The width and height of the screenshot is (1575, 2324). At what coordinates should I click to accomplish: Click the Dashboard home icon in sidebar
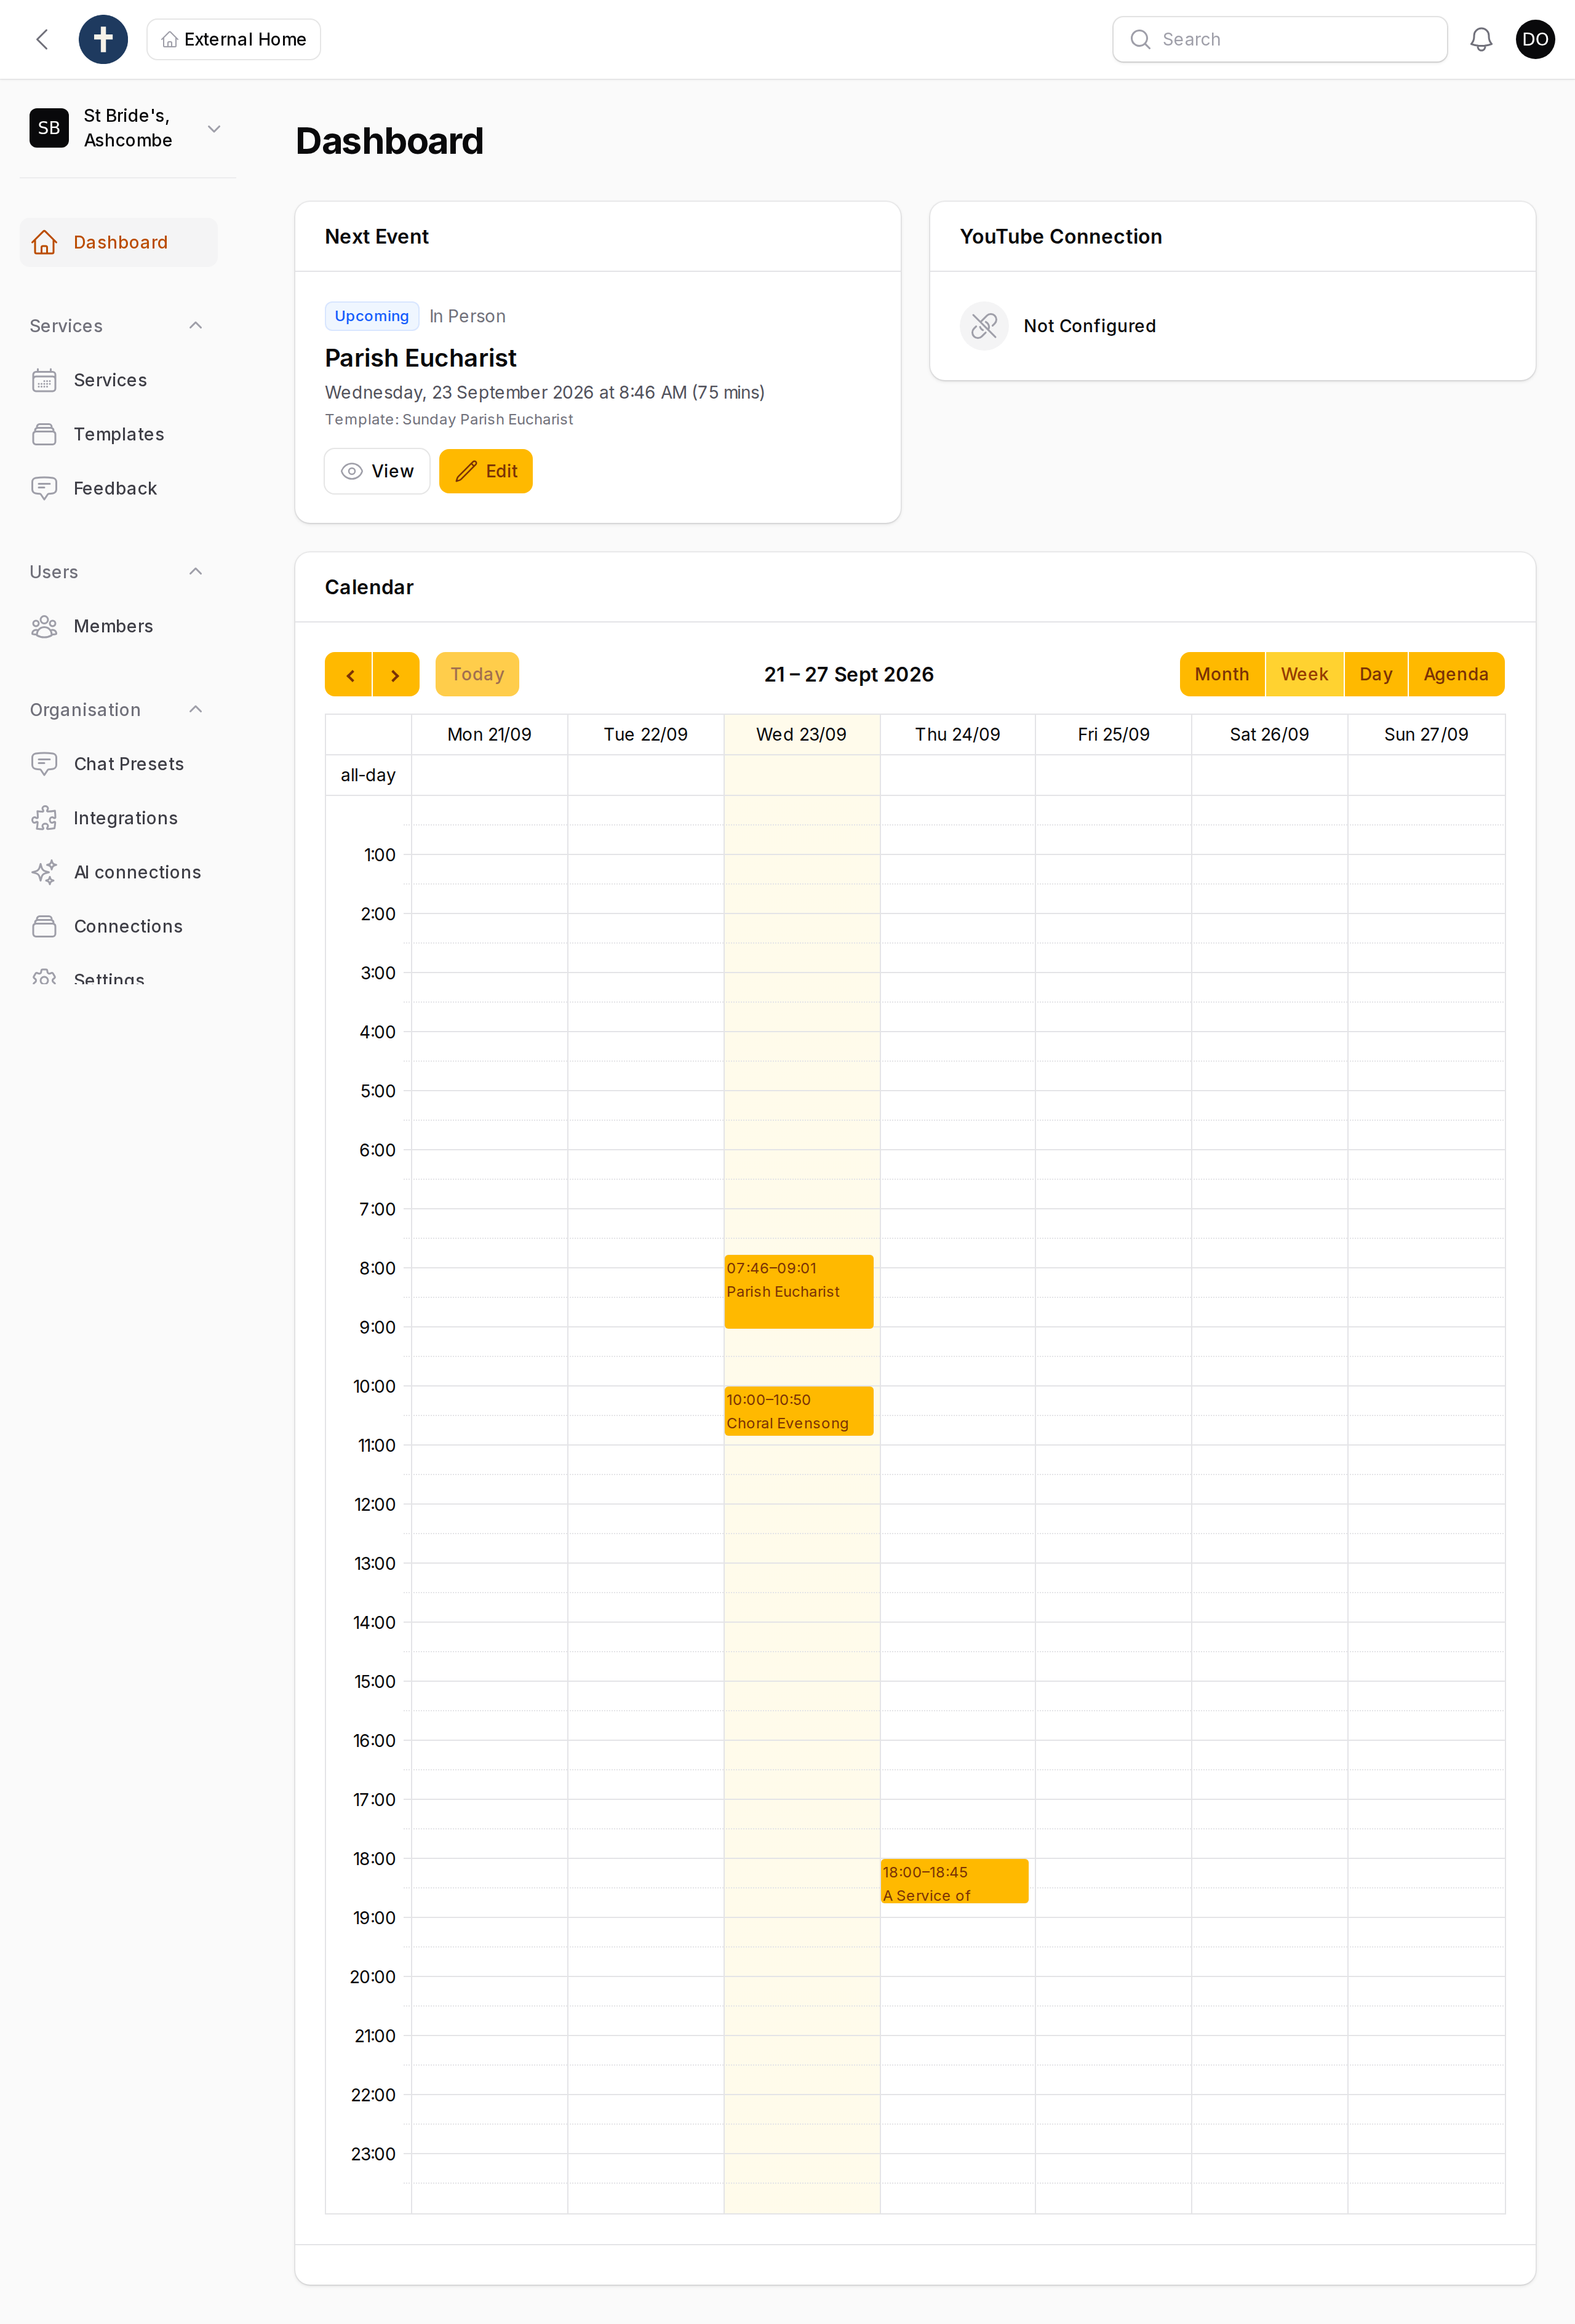click(44, 242)
